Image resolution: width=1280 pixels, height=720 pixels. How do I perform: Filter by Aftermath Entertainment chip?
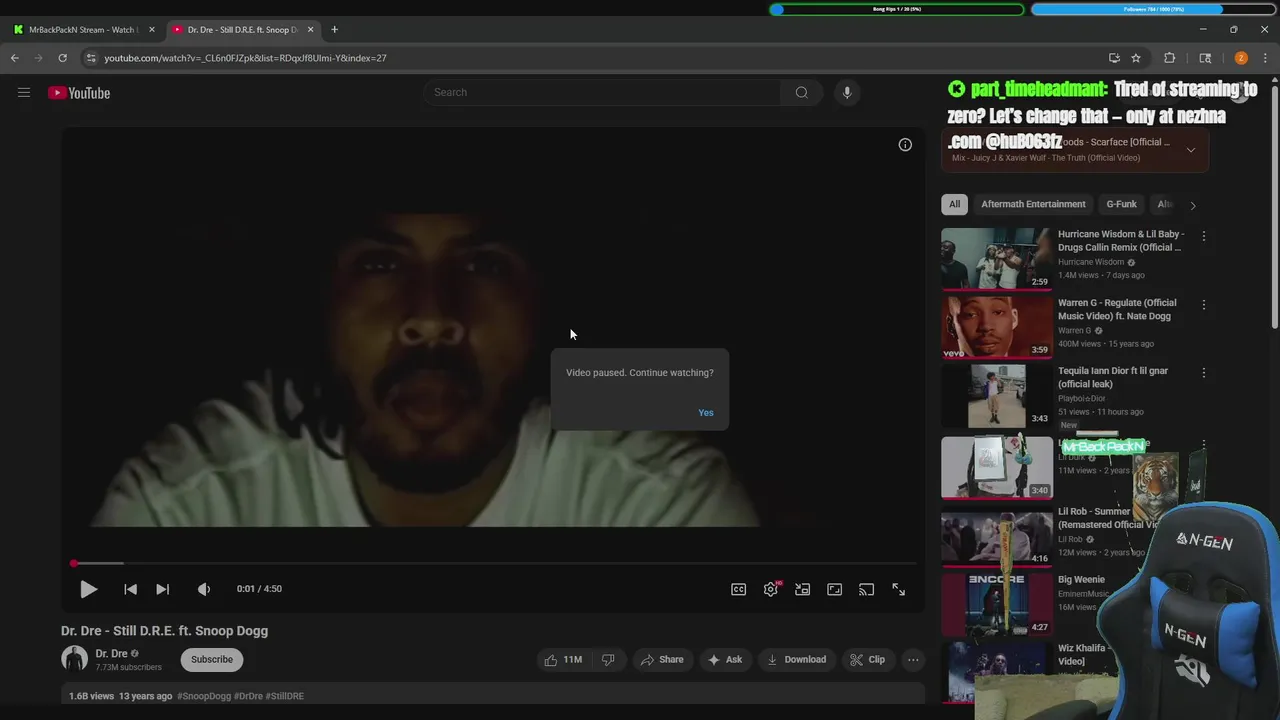pos(1033,204)
